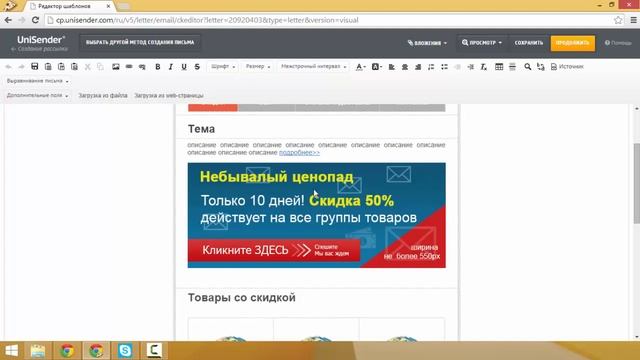This screenshot has width=640, height=360.
Task: Click the Cut scissors icon
Action: 87,67
